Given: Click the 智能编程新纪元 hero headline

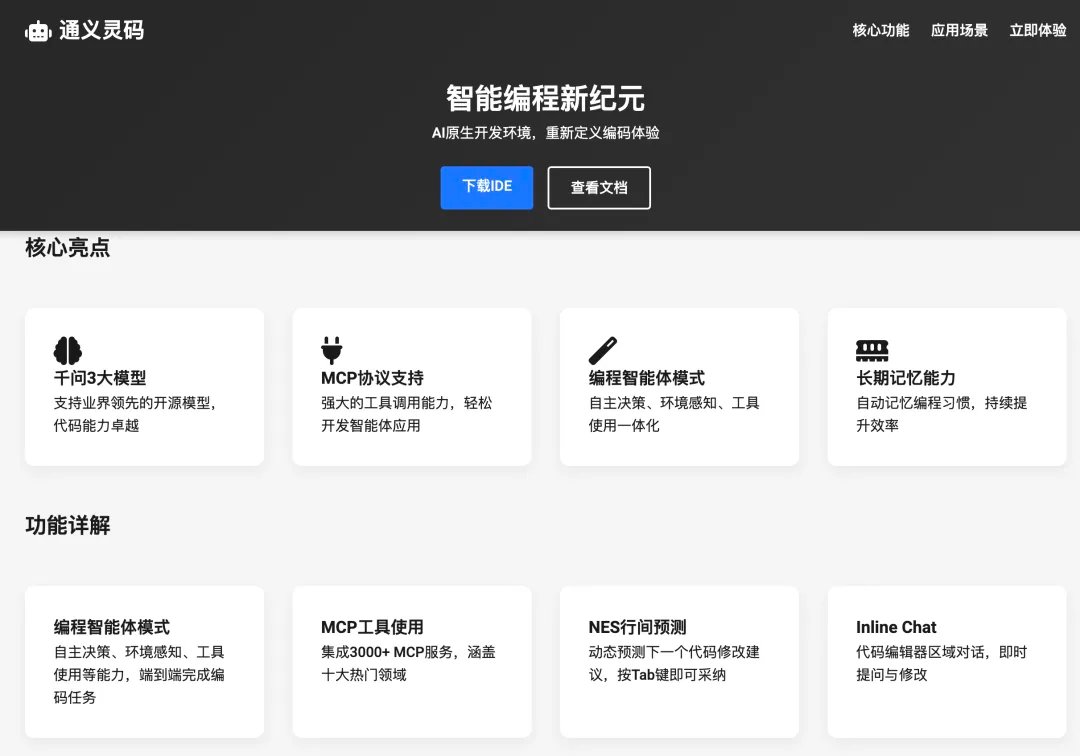Looking at the screenshot, I should (x=545, y=98).
